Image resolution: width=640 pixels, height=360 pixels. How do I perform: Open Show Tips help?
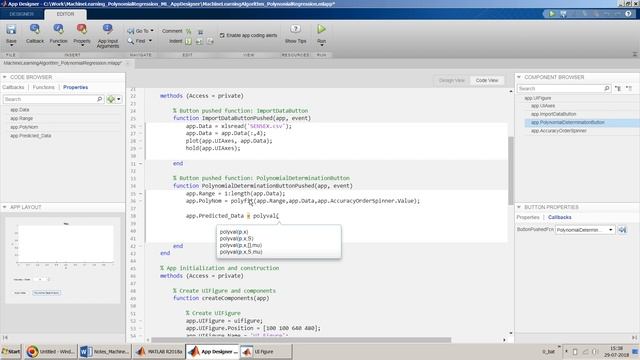tap(296, 34)
